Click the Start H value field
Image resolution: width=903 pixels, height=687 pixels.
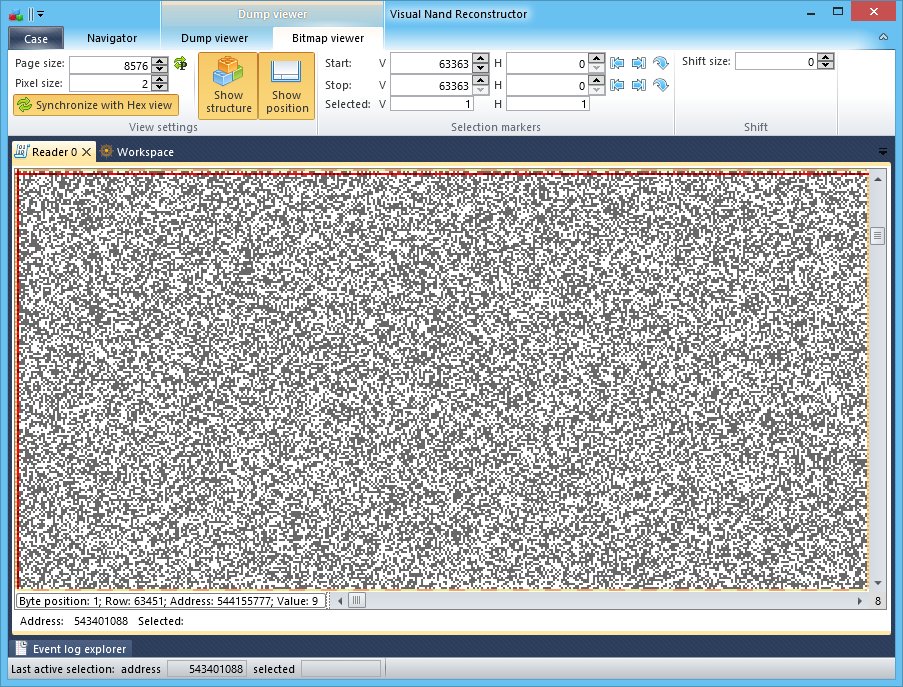click(547, 63)
